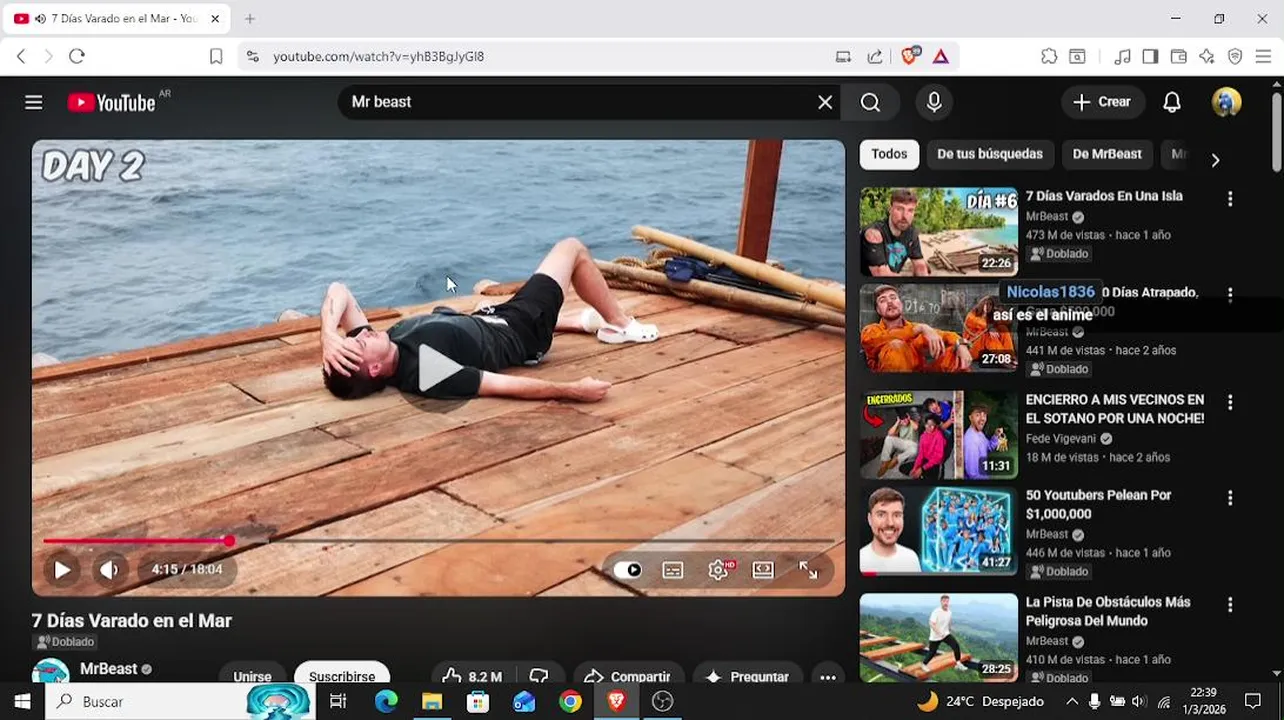Screen dimensions: 1284x720
Task: Go to the YouTube home logo
Action: [112, 102]
